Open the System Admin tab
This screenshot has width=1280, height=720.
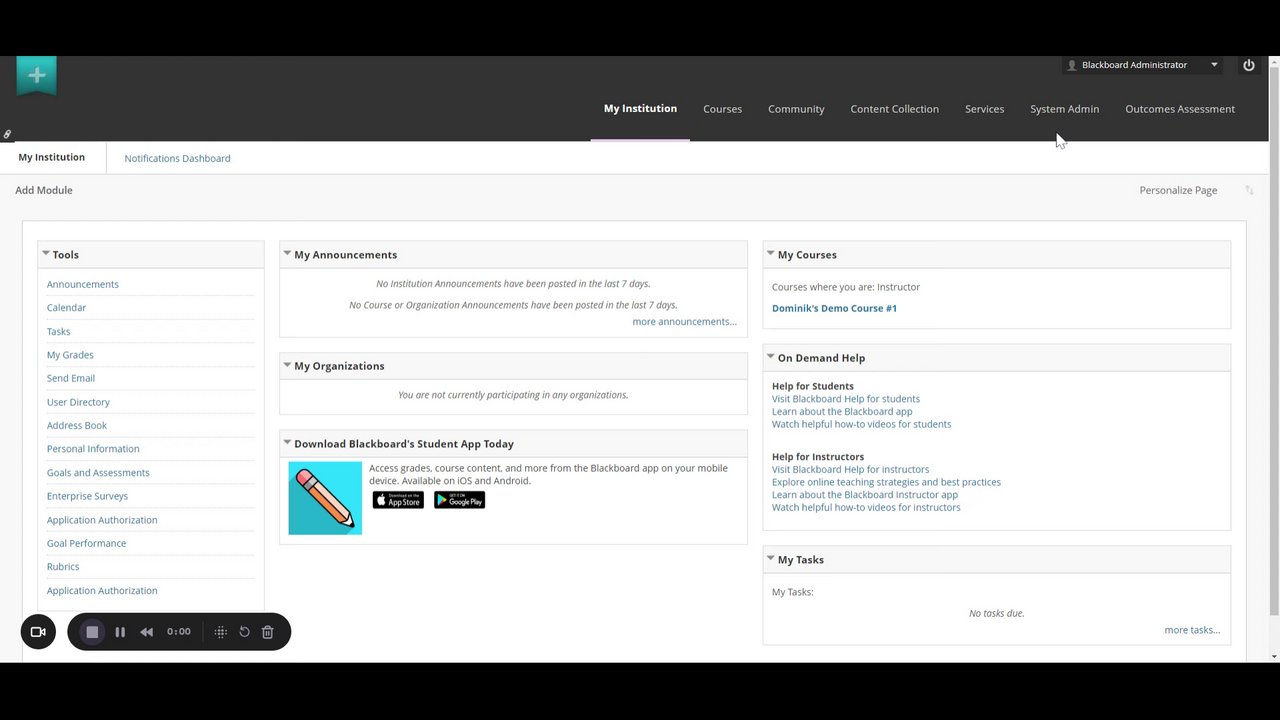tap(1064, 109)
